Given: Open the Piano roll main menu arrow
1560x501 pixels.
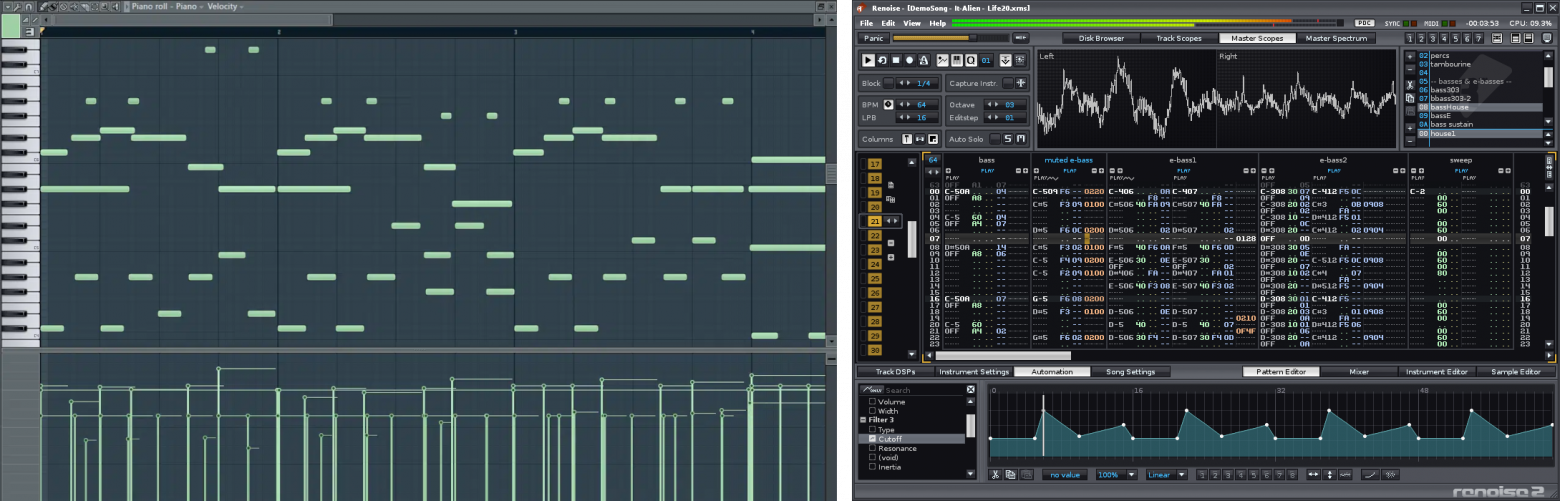Looking at the screenshot, I should pos(8,7).
